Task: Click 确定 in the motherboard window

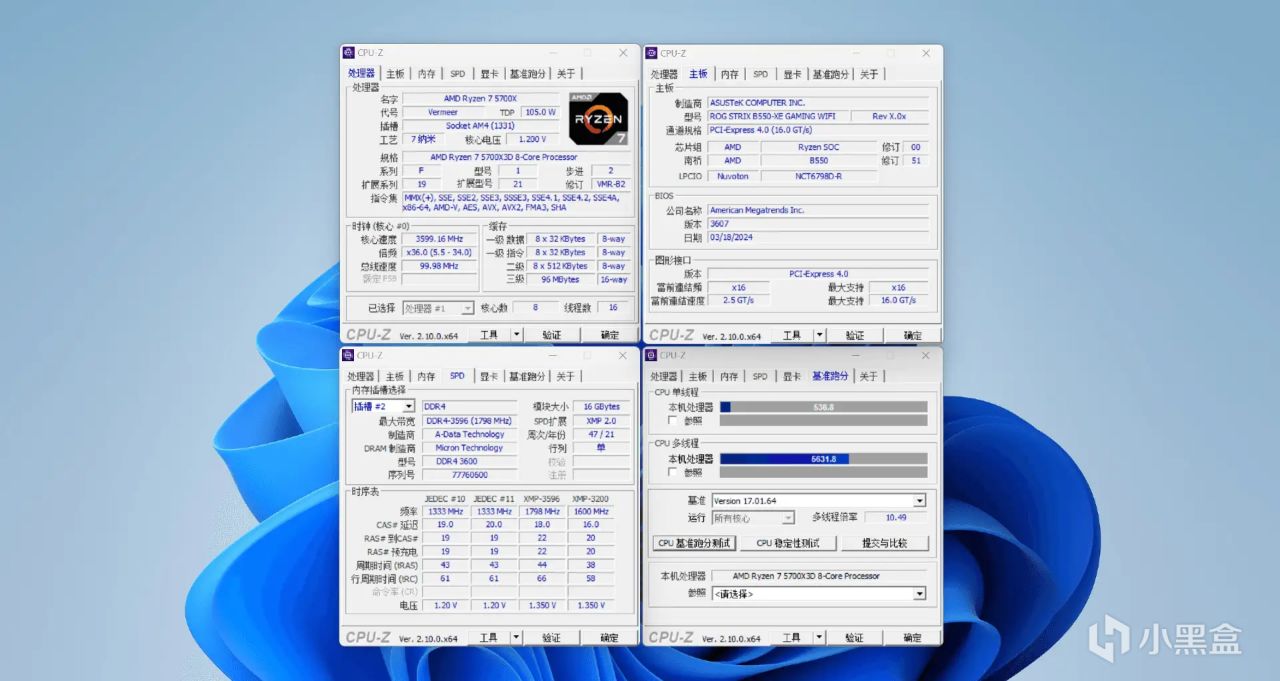Action: pos(913,336)
